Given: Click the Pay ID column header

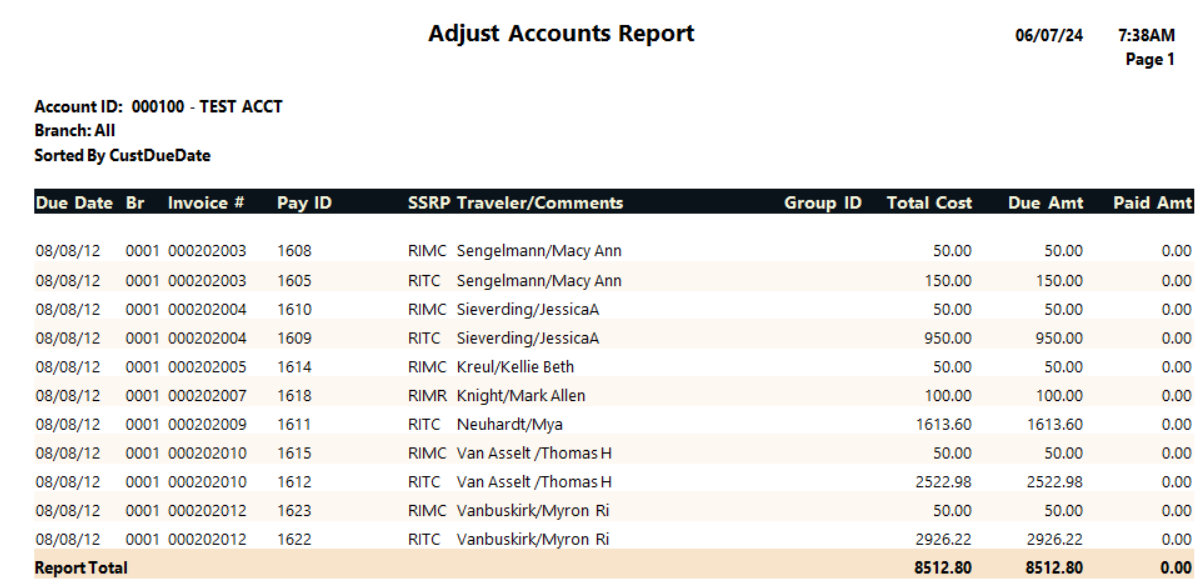Looking at the screenshot, I should 304,203.
